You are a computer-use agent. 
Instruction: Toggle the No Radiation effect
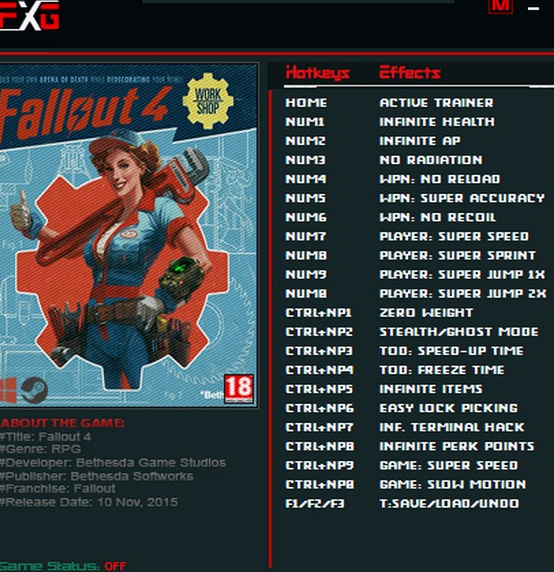coord(431,160)
